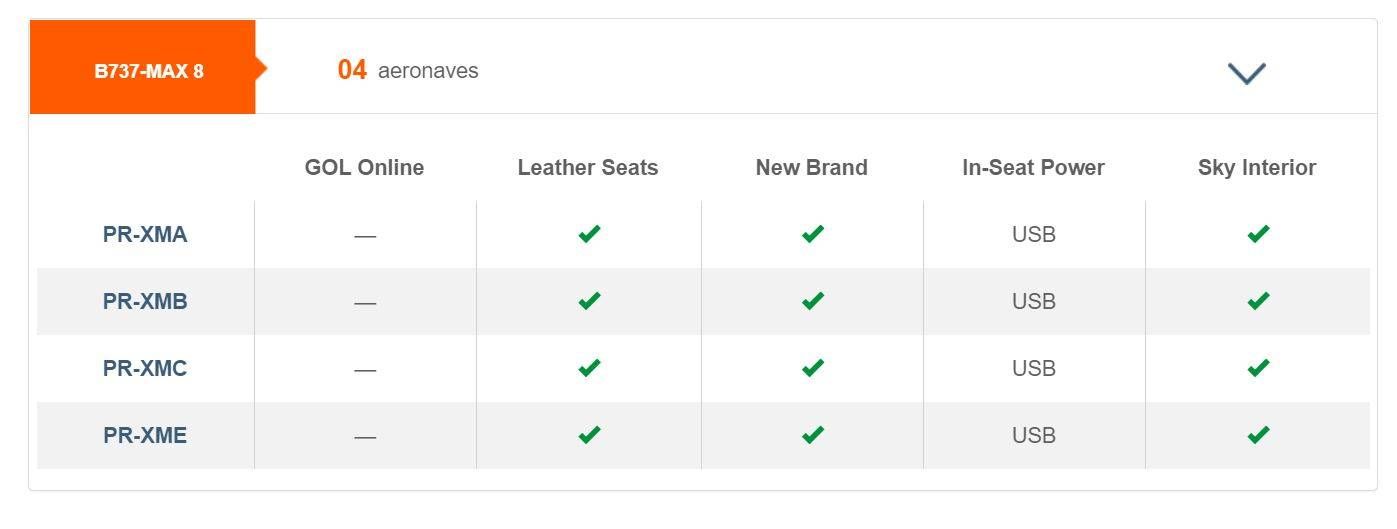Click GOL Online dash for PR-XMA
Screen dimensions: 1397x529
365,236
